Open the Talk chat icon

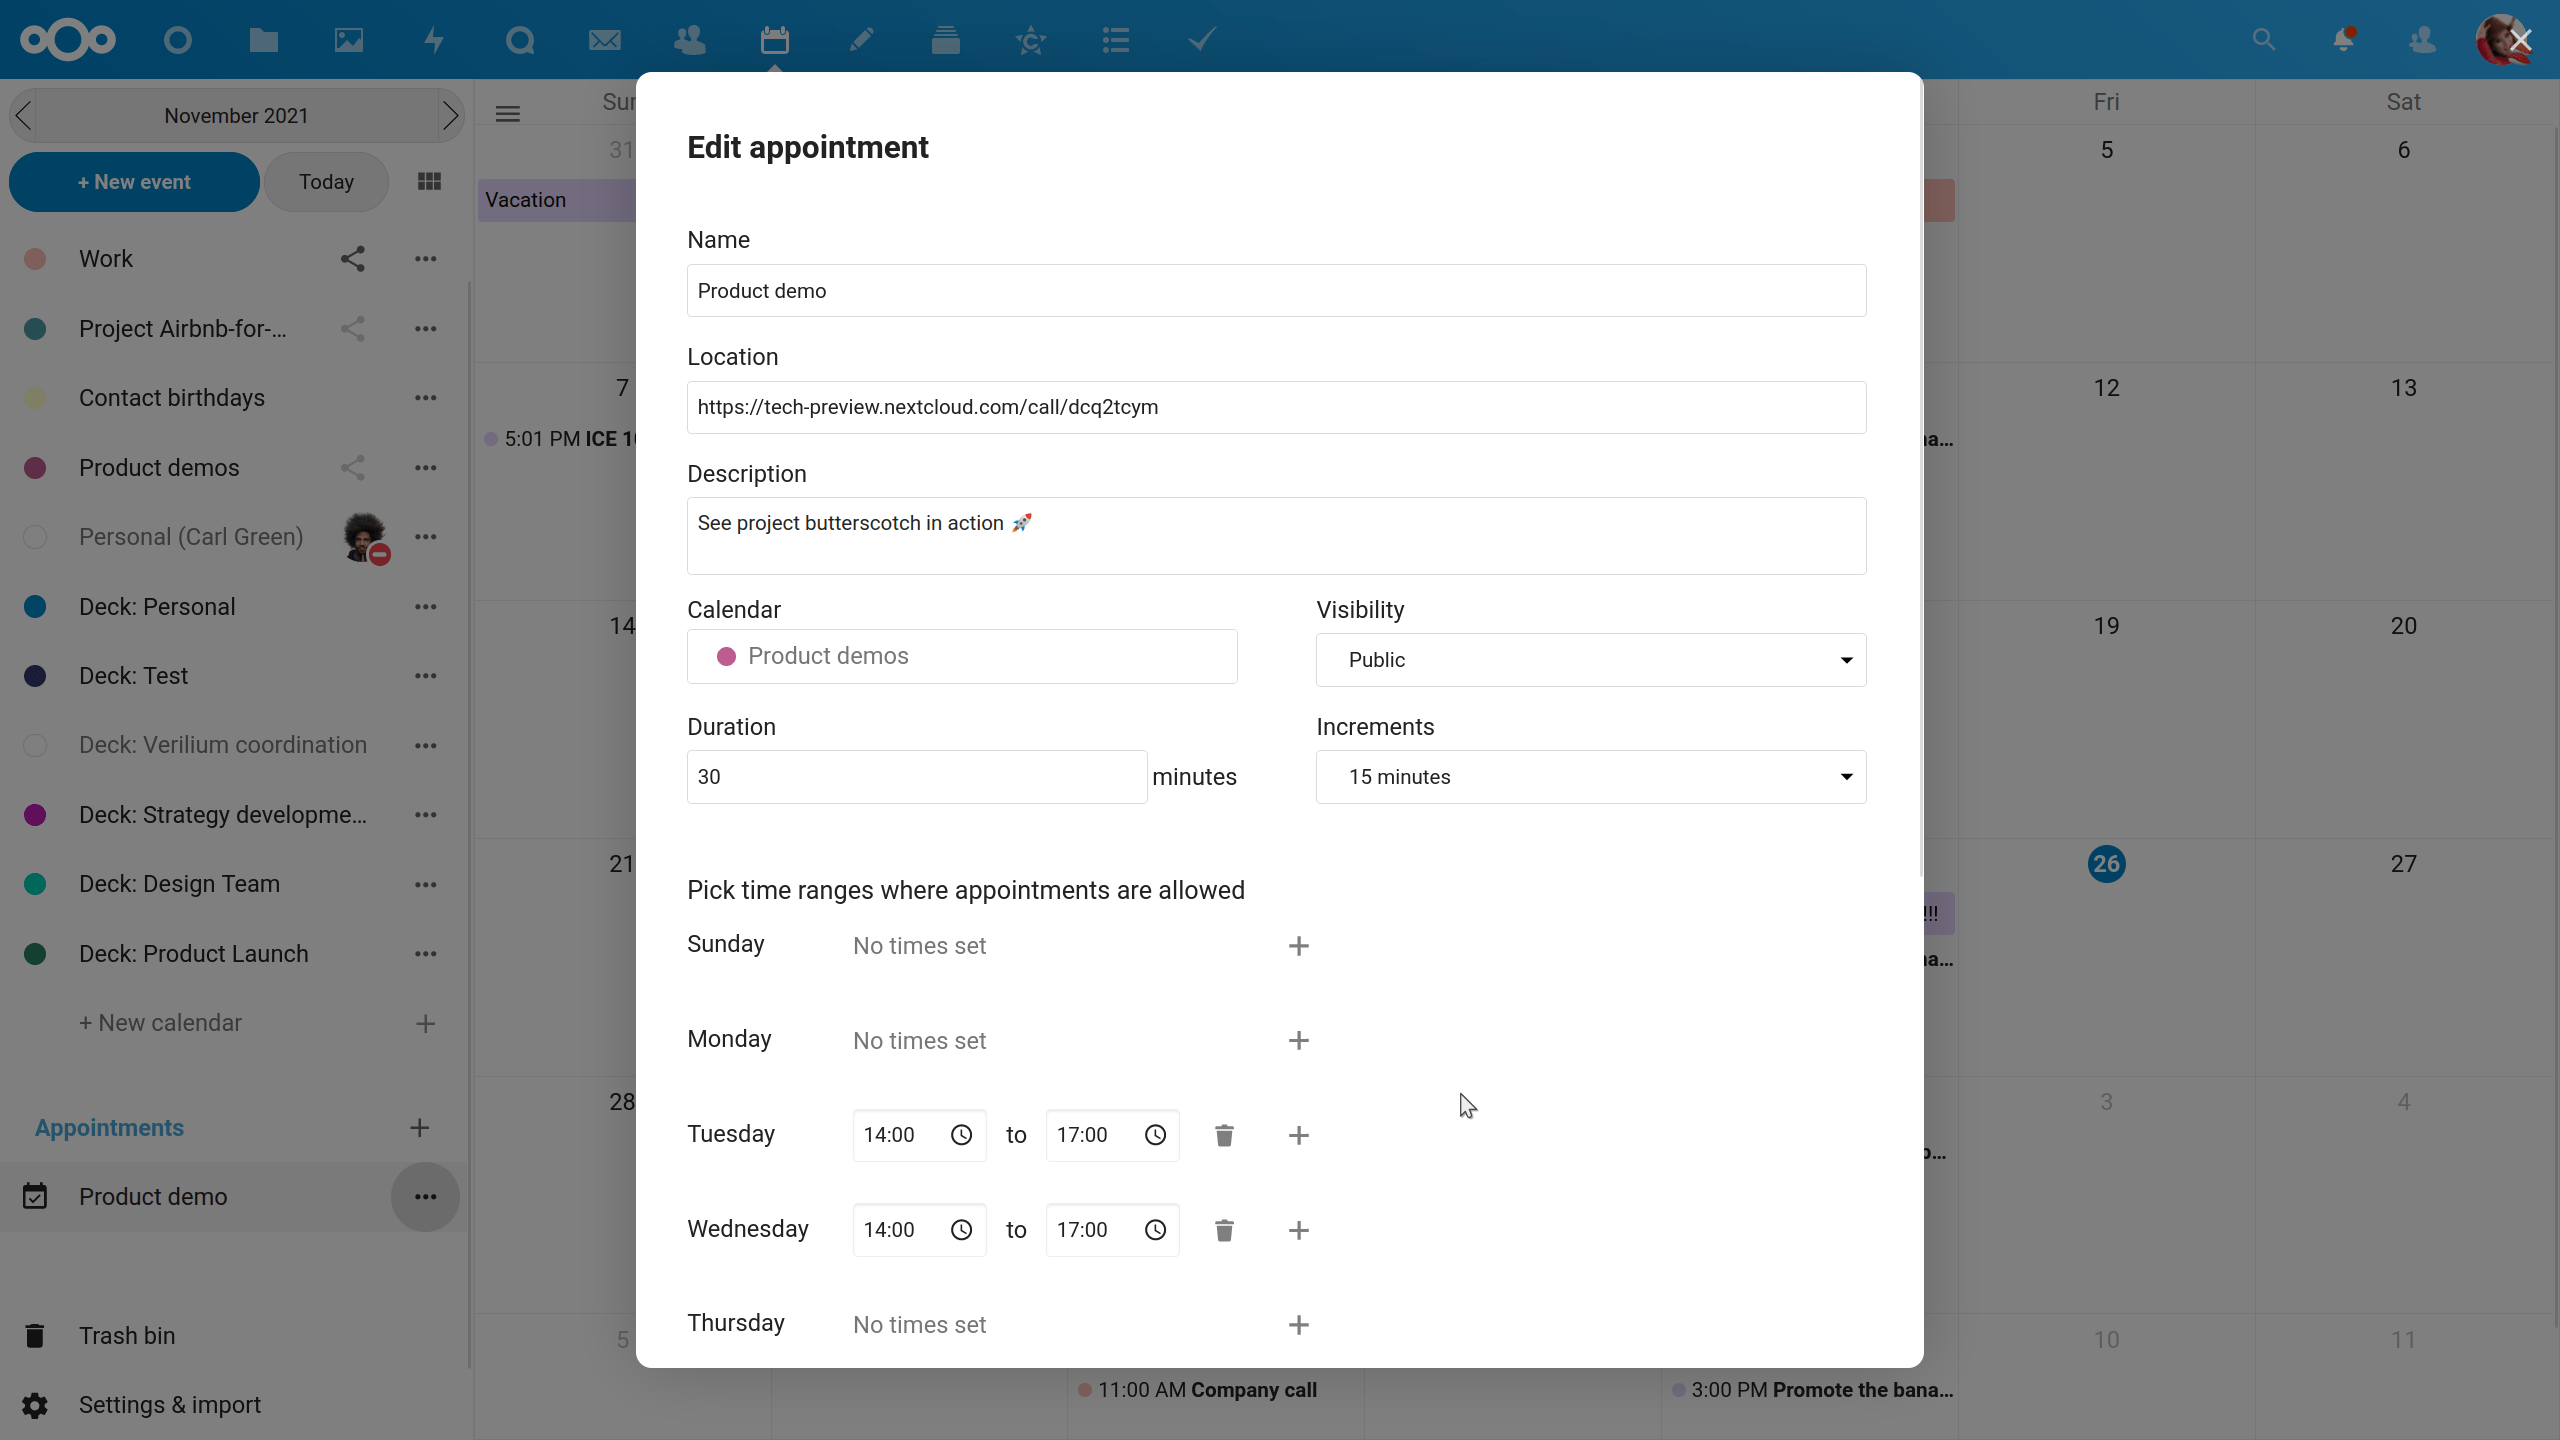pyautogui.click(x=520, y=40)
